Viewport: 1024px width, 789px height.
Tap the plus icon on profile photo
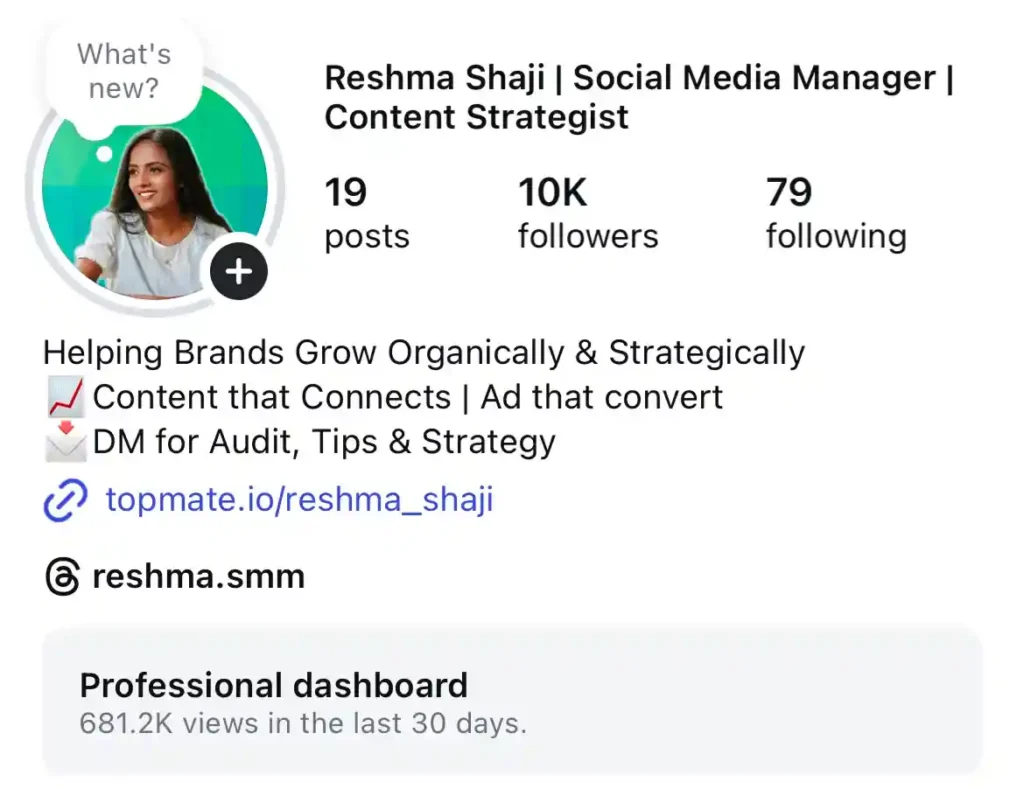(x=239, y=271)
